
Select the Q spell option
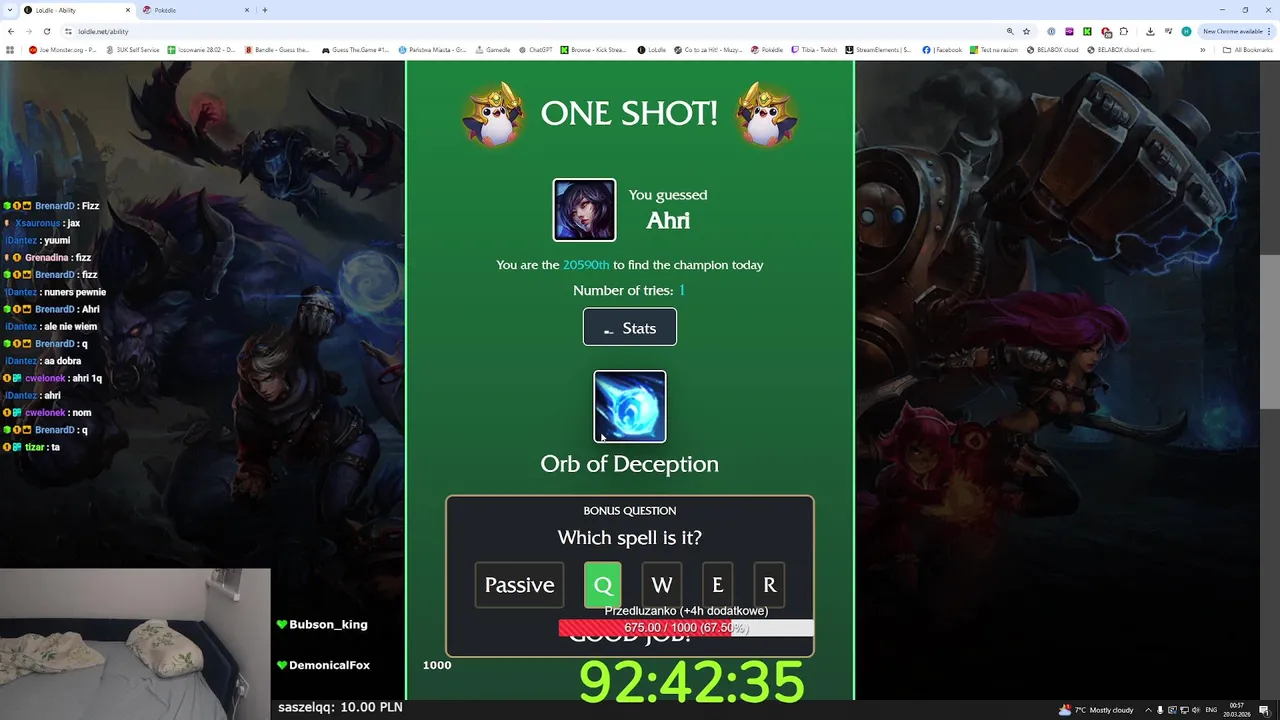(602, 585)
